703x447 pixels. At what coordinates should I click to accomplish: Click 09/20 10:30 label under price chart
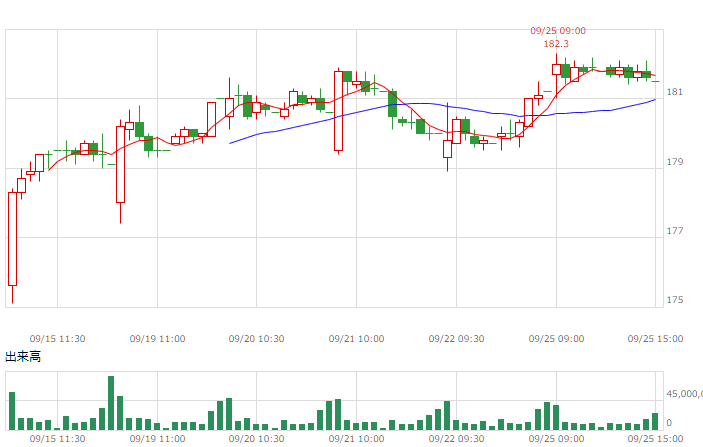point(256,339)
